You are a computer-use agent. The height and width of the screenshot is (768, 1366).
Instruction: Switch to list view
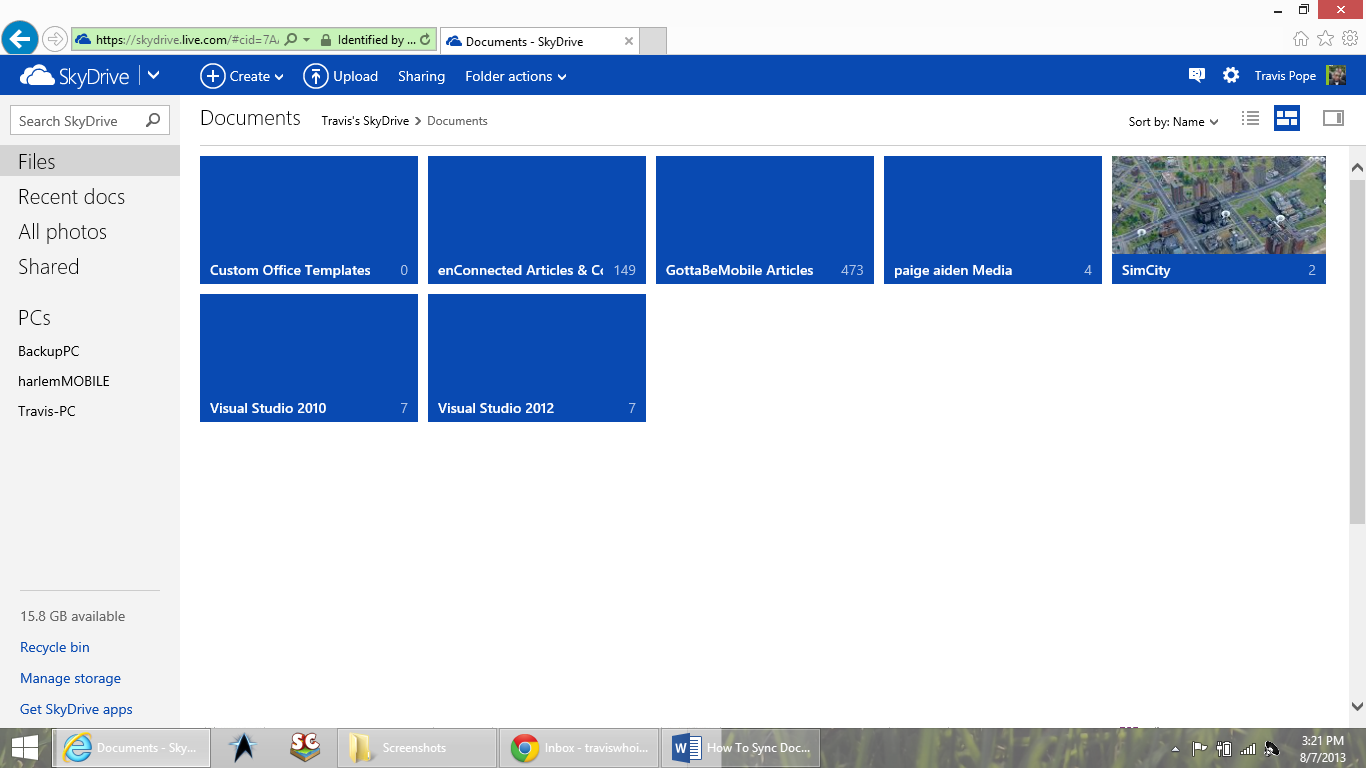pos(1250,118)
